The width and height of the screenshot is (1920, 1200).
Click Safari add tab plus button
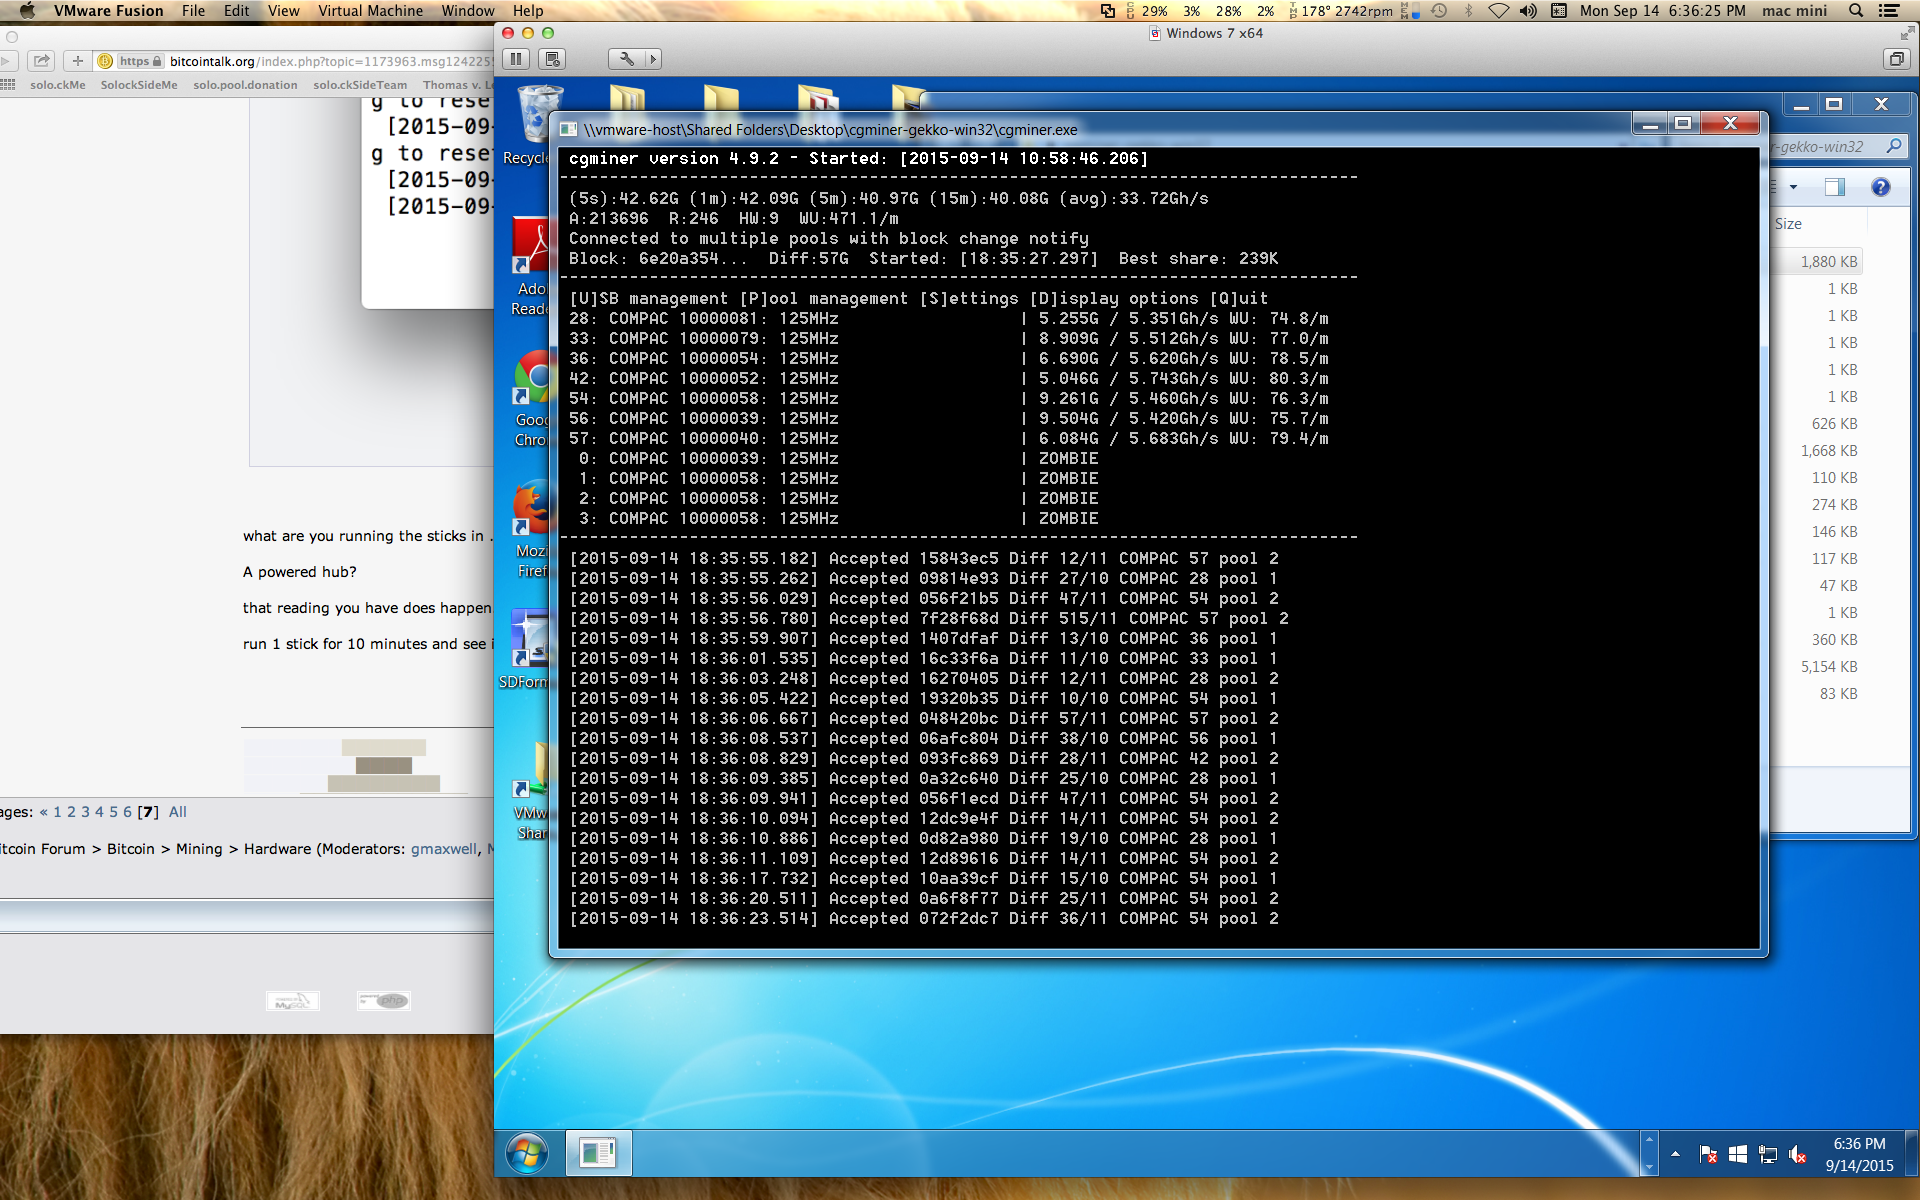tap(77, 61)
